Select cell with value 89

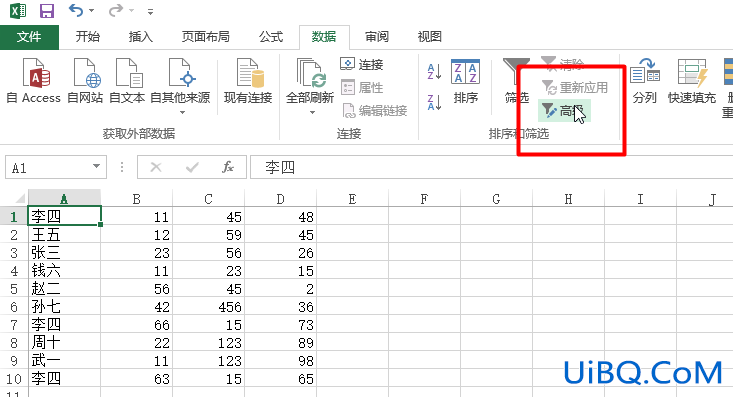point(280,343)
